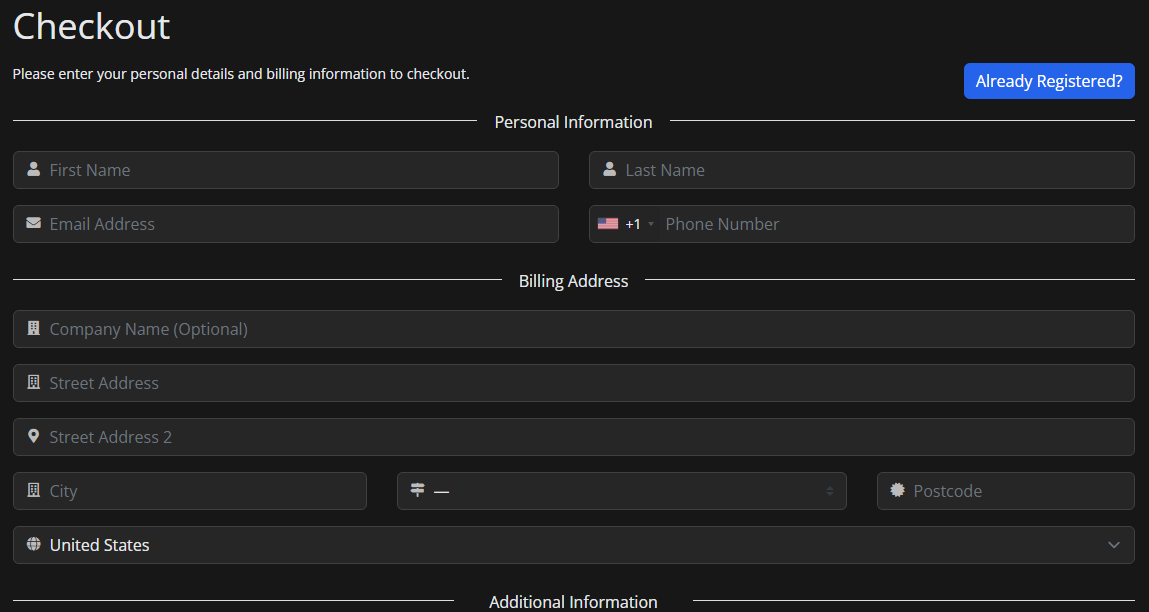Image resolution: width=1149 pixels, height=612 pixels.
Task: Click the US flag icon in phone field
Action: tap(608, 224)
